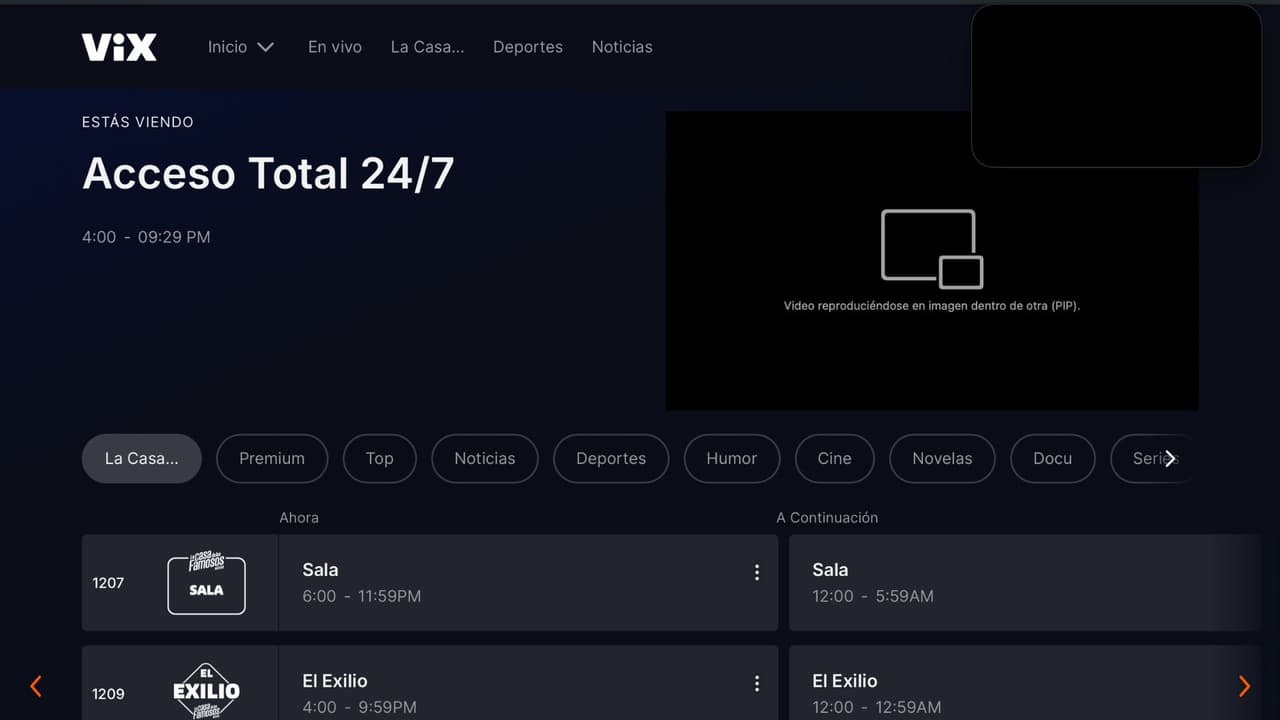Go to next page with orange right arrow

[1244, 686]
